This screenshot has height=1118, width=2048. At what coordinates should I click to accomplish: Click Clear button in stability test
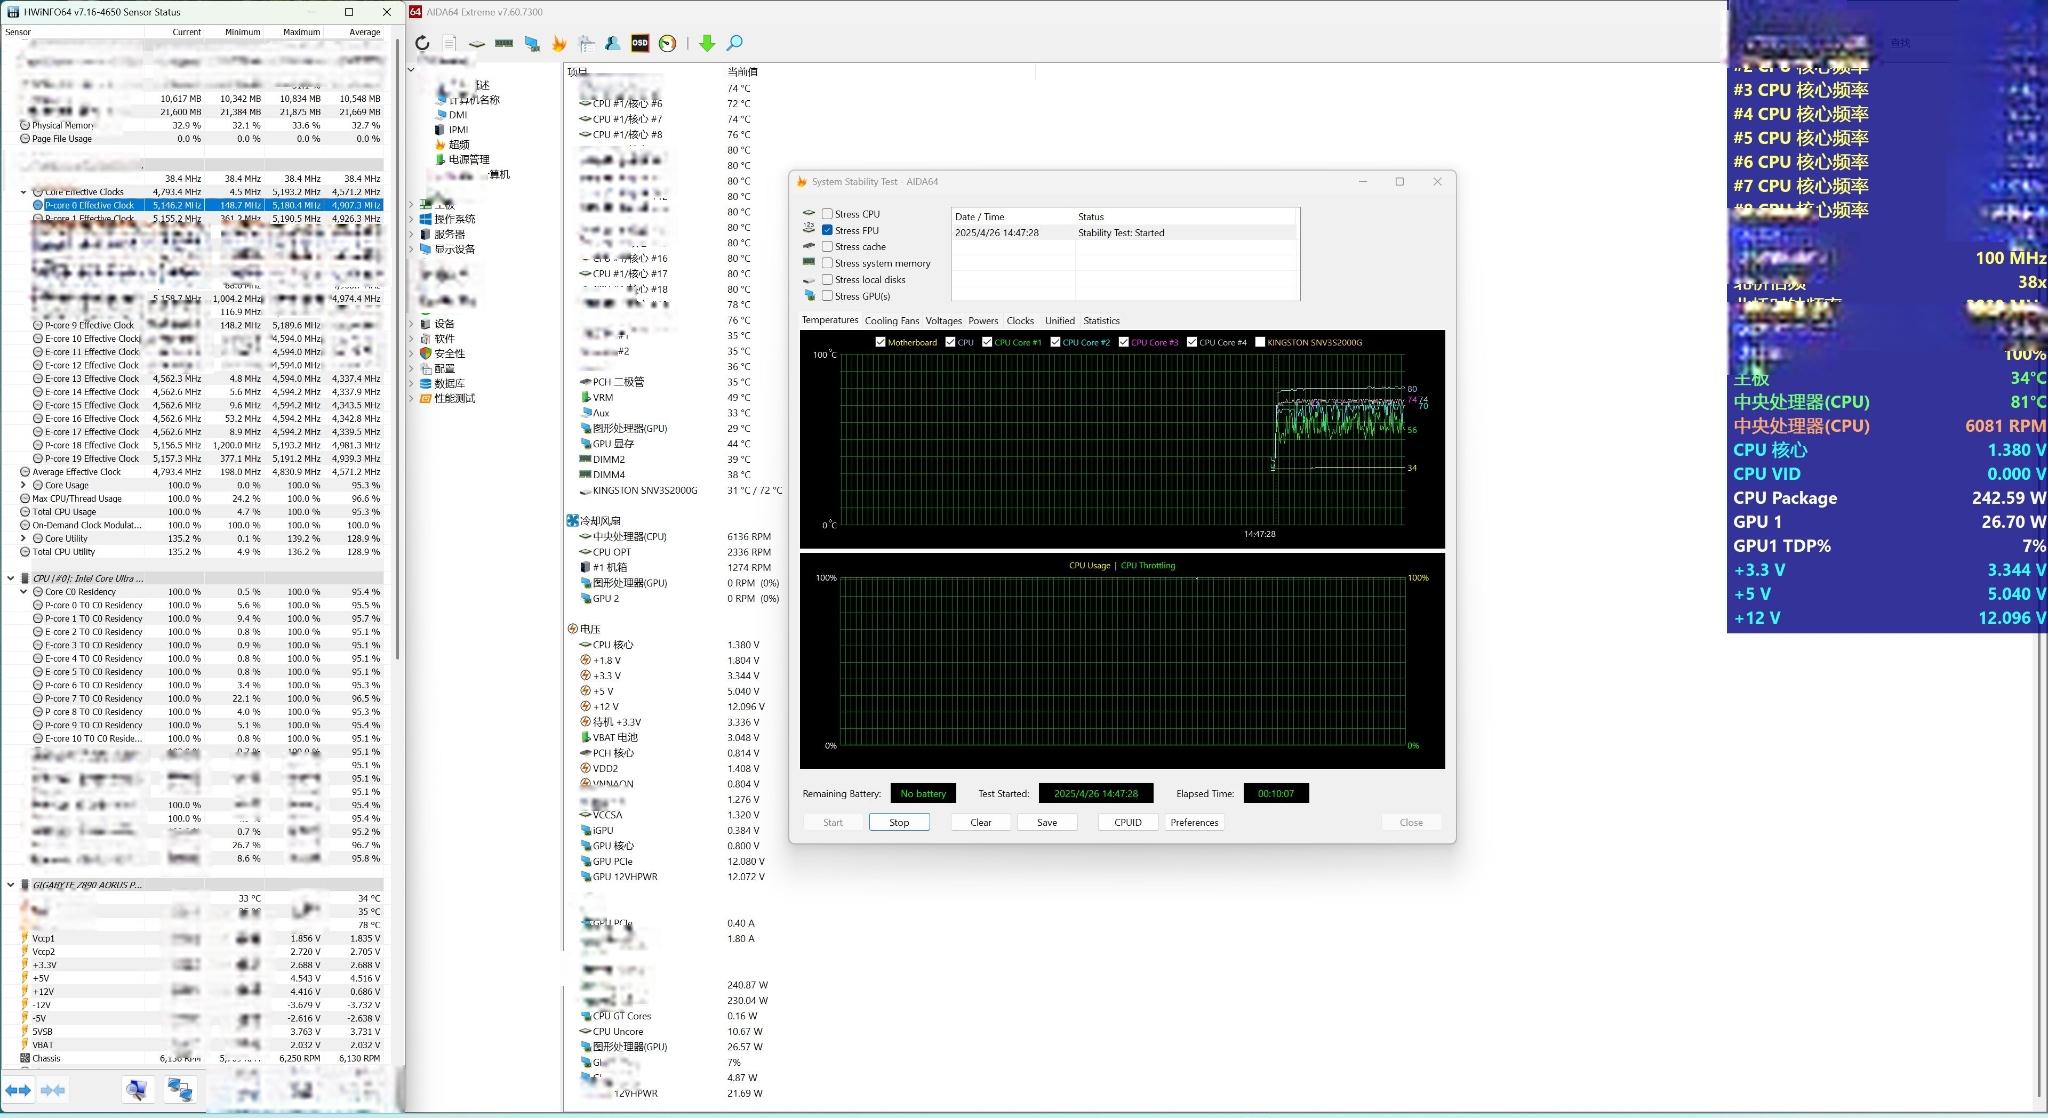point(981,823)
